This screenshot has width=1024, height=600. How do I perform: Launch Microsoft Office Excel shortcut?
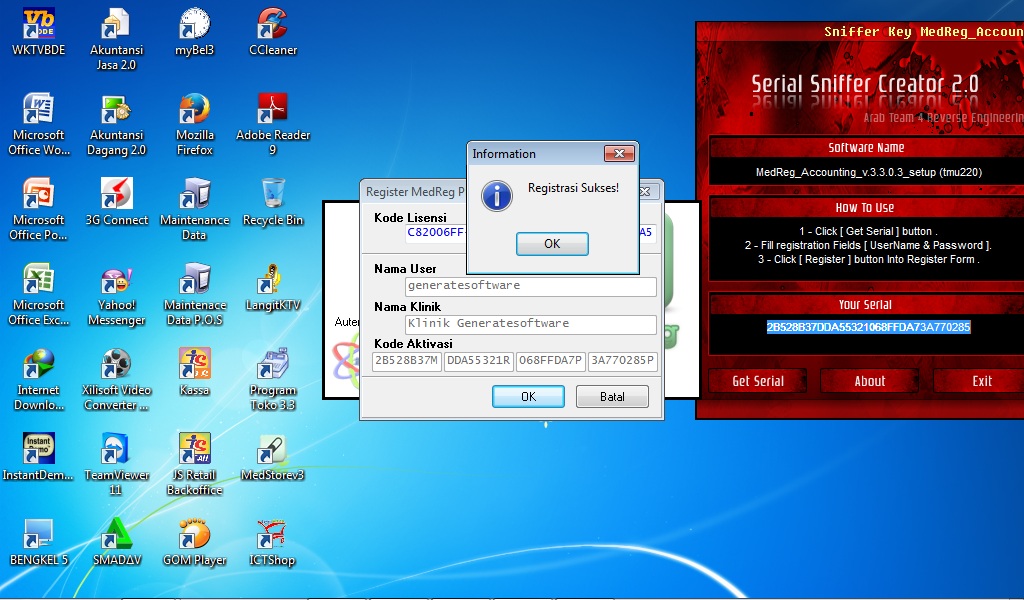39,294
